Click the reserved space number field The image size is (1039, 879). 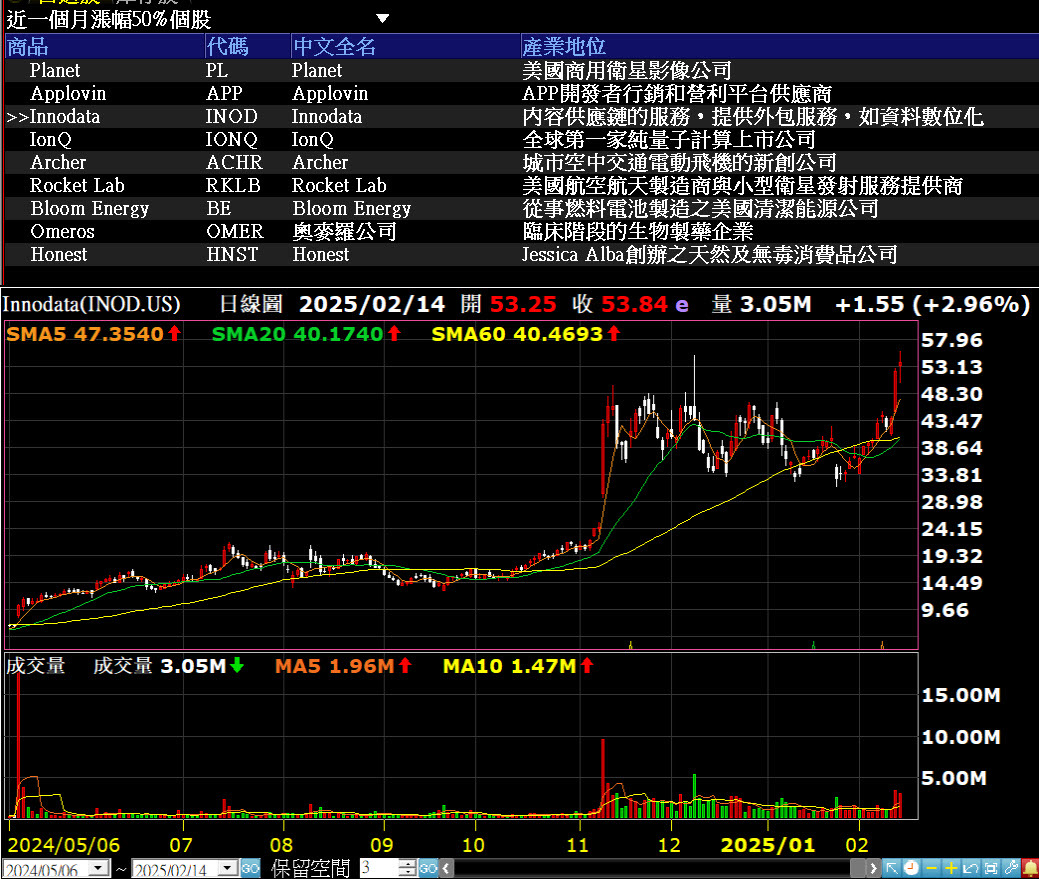click(x=378, y=869)
